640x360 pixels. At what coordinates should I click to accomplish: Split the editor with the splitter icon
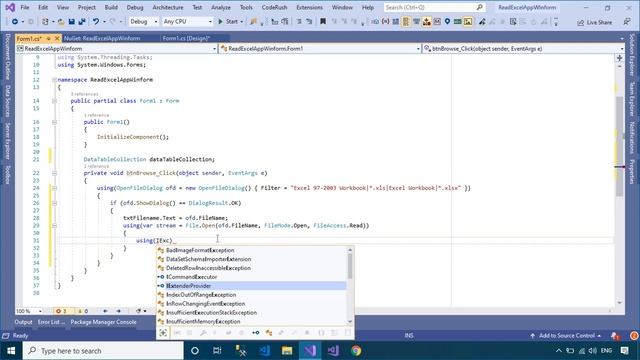tap(620, 58)
